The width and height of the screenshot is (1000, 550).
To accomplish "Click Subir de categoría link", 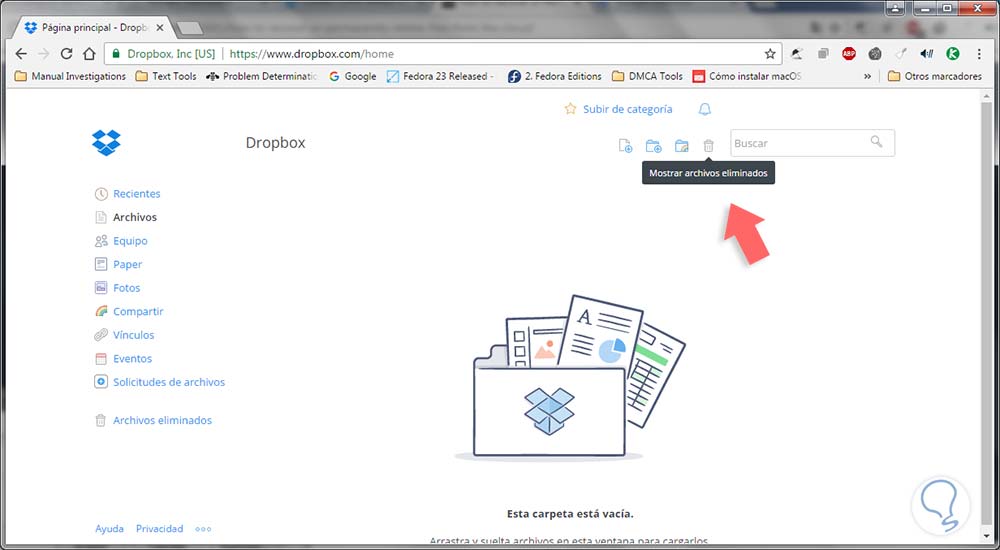I will coord(628,109).
